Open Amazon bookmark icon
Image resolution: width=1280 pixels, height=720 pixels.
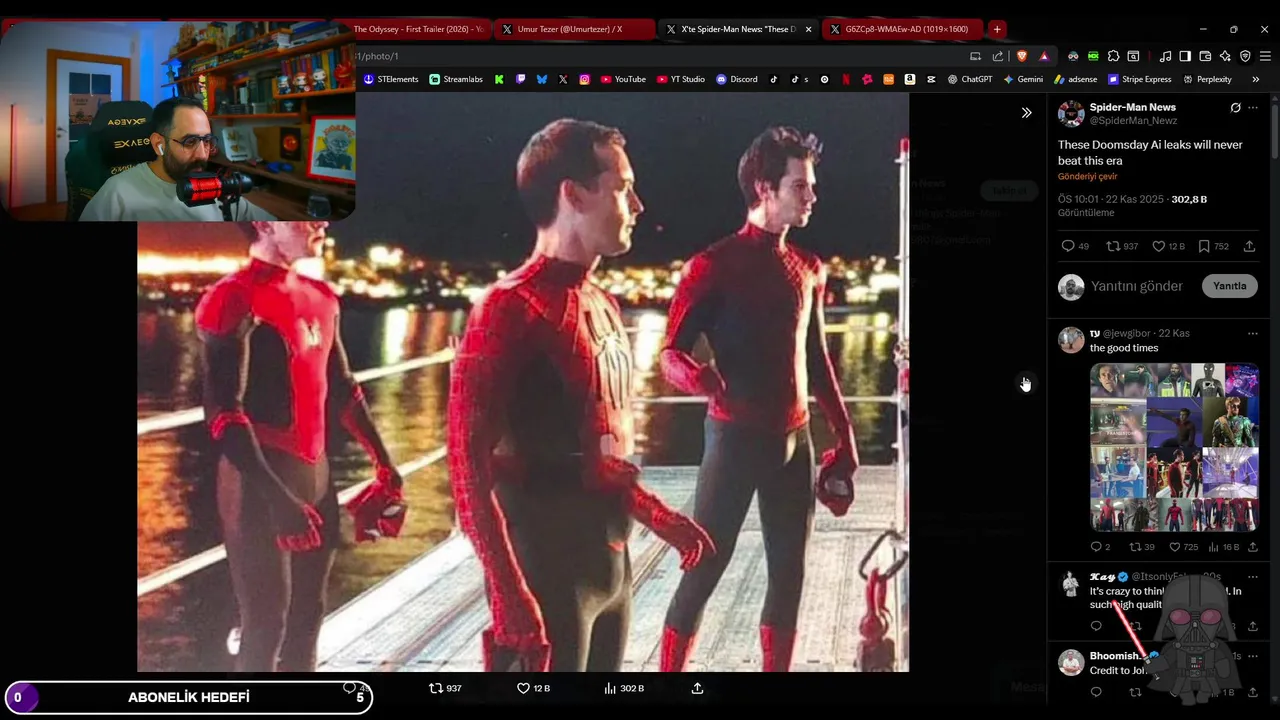[909, 79]
